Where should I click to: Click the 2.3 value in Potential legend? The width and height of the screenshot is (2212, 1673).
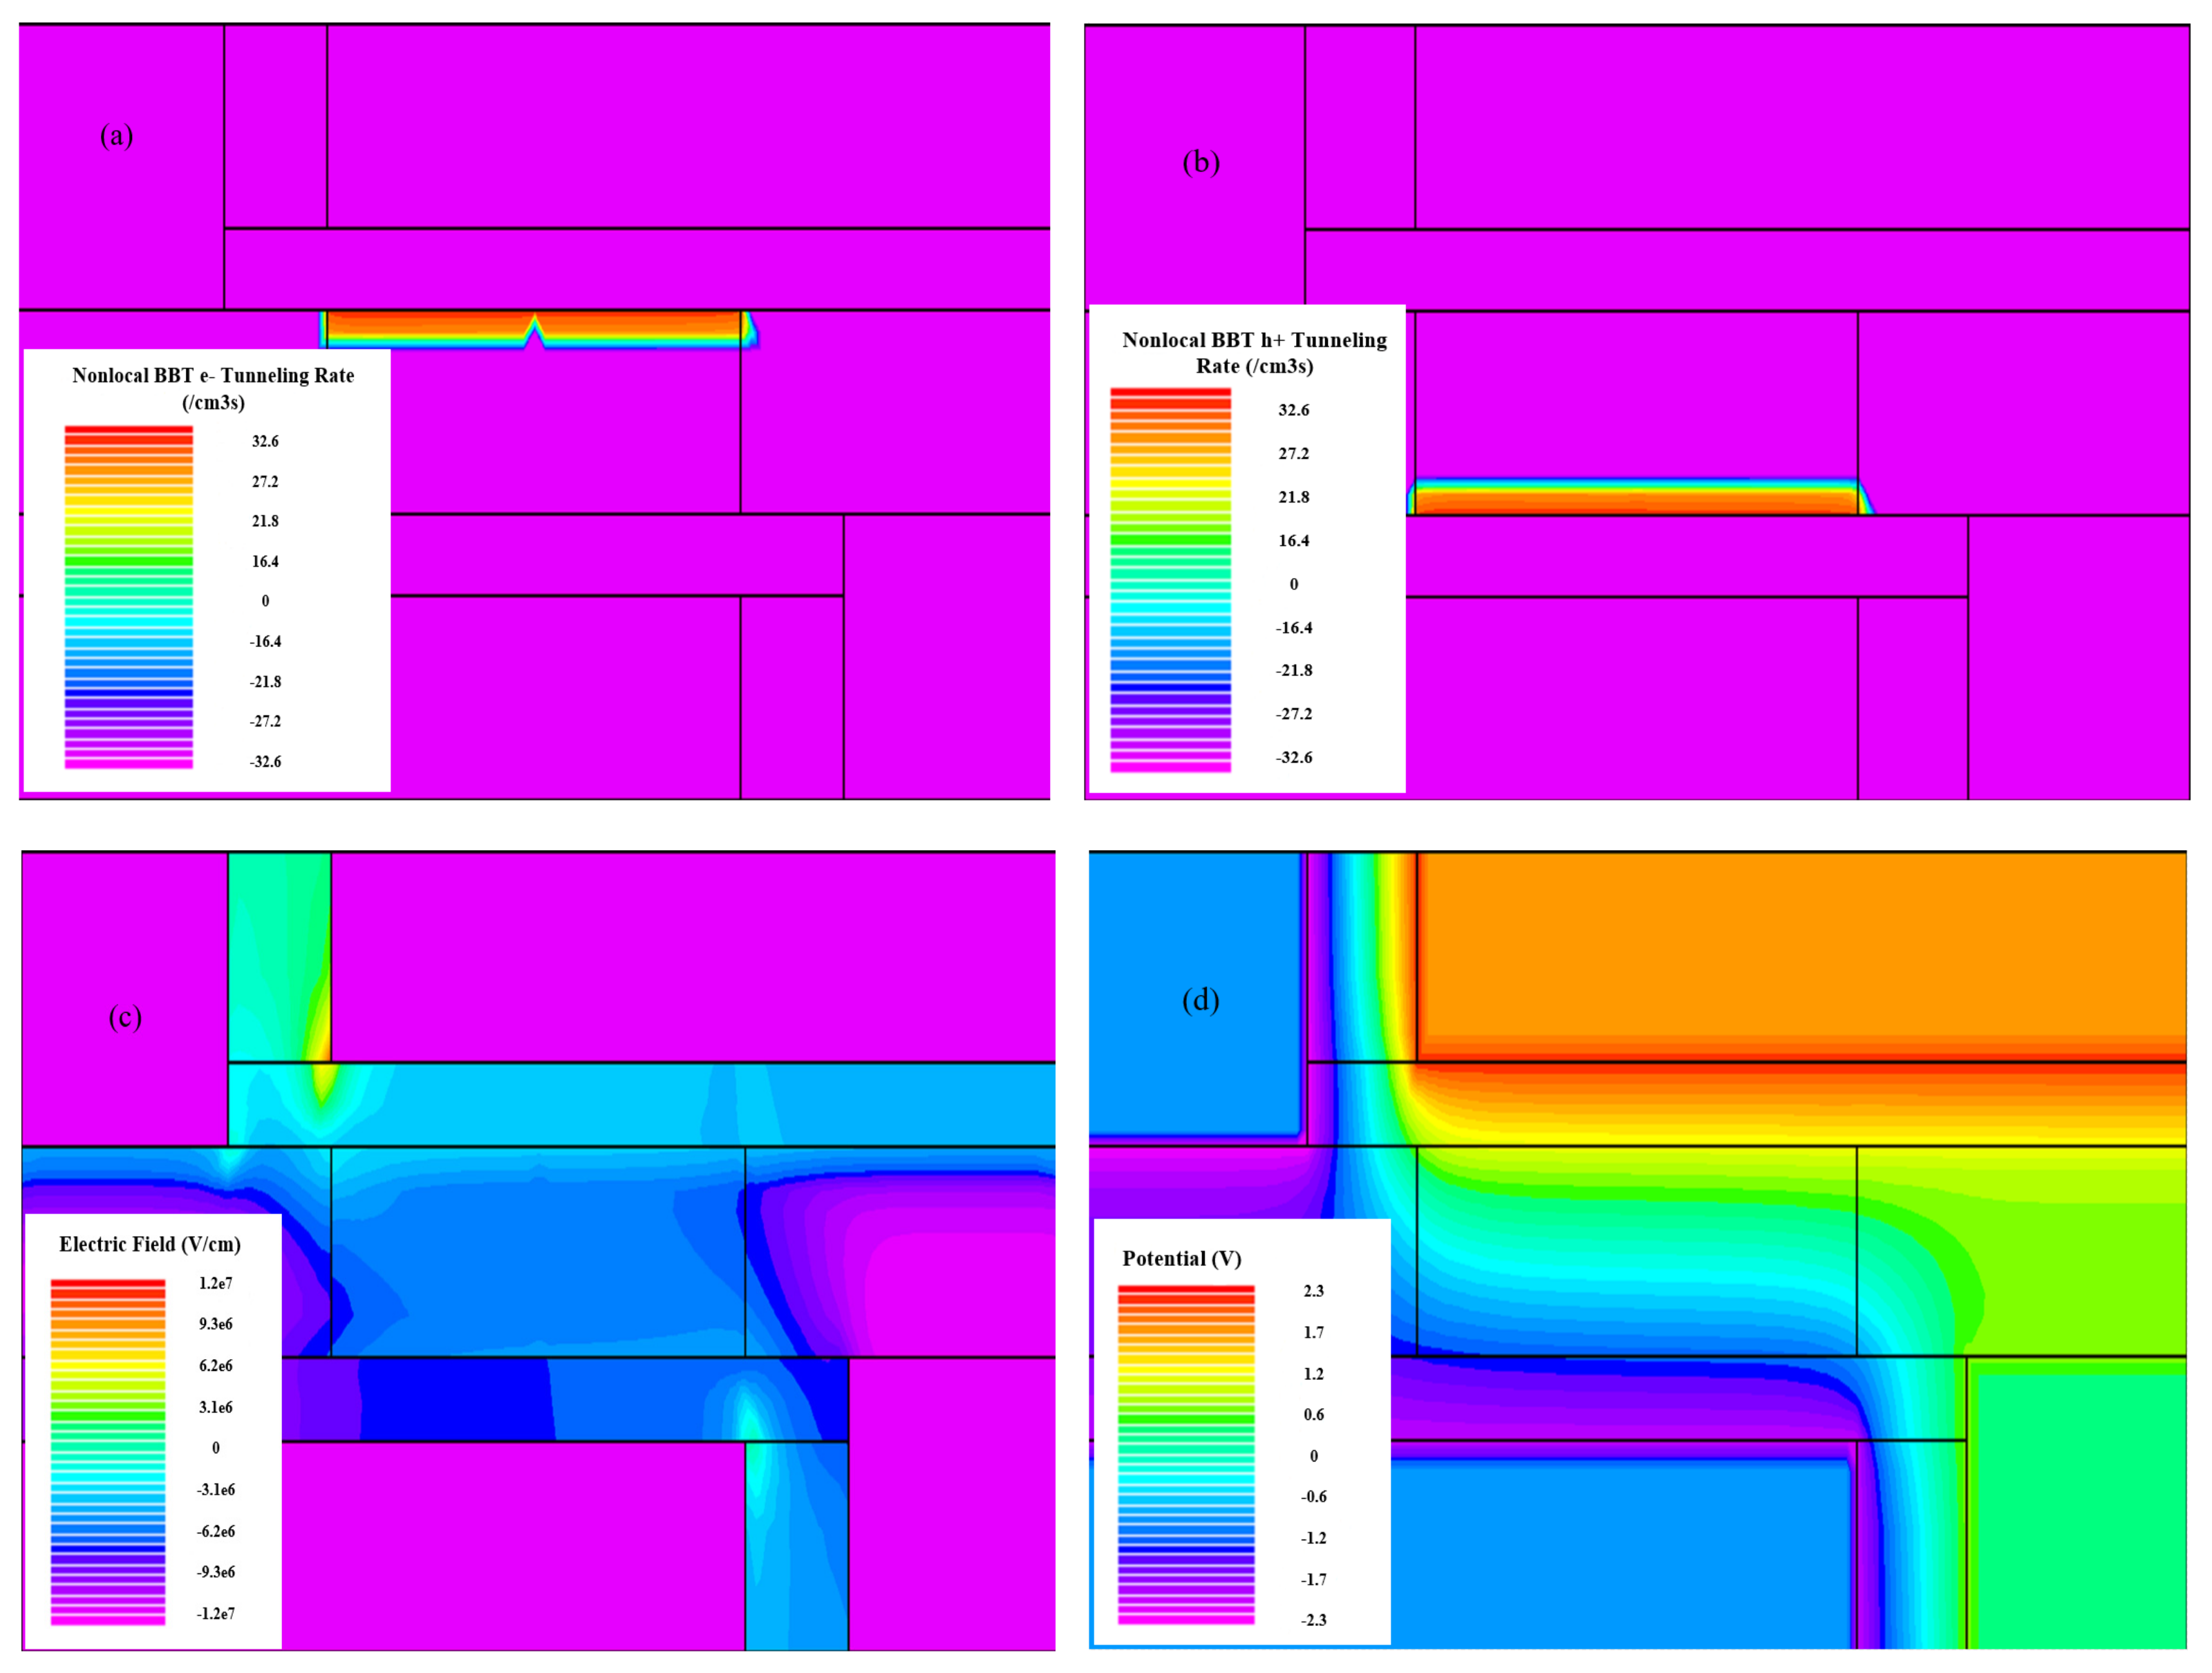coord(1313,1291)
